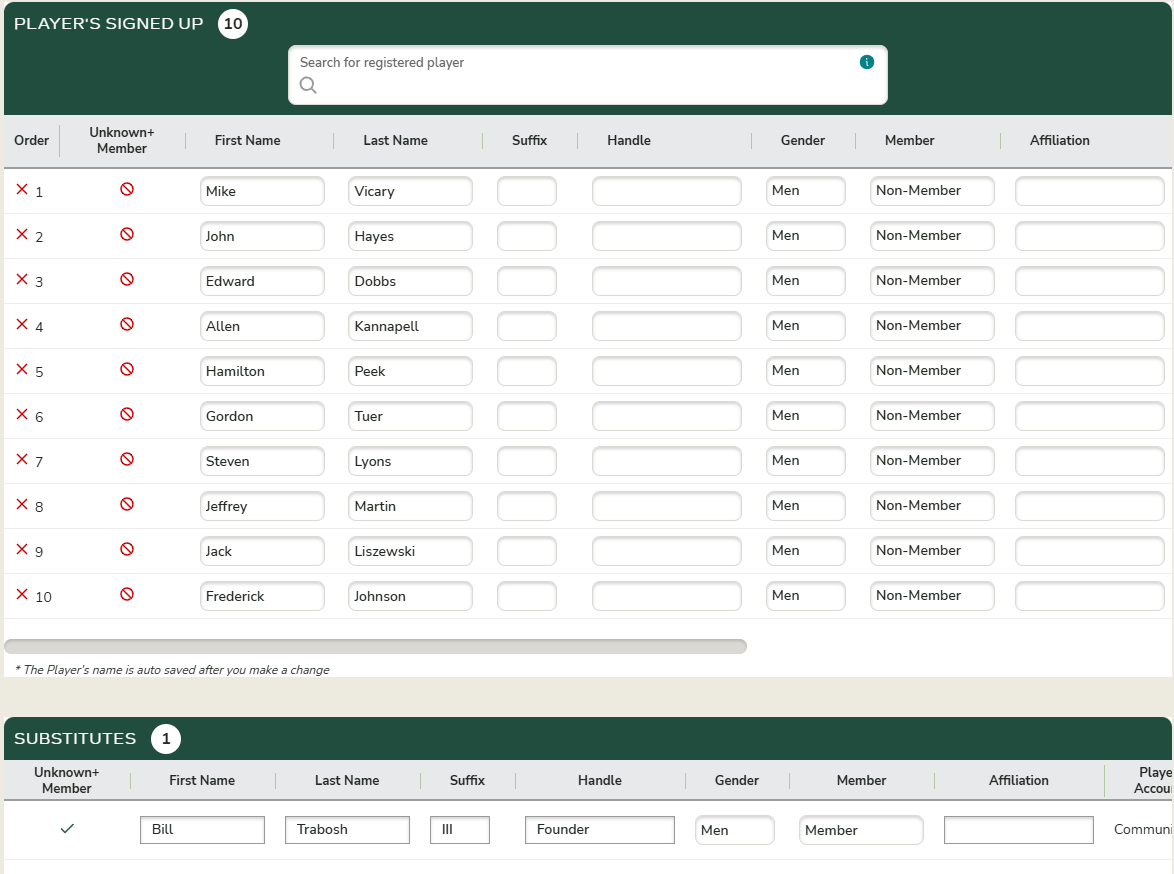
Task: Click the magnifying glass search icon
Action: tap(308, 86)
